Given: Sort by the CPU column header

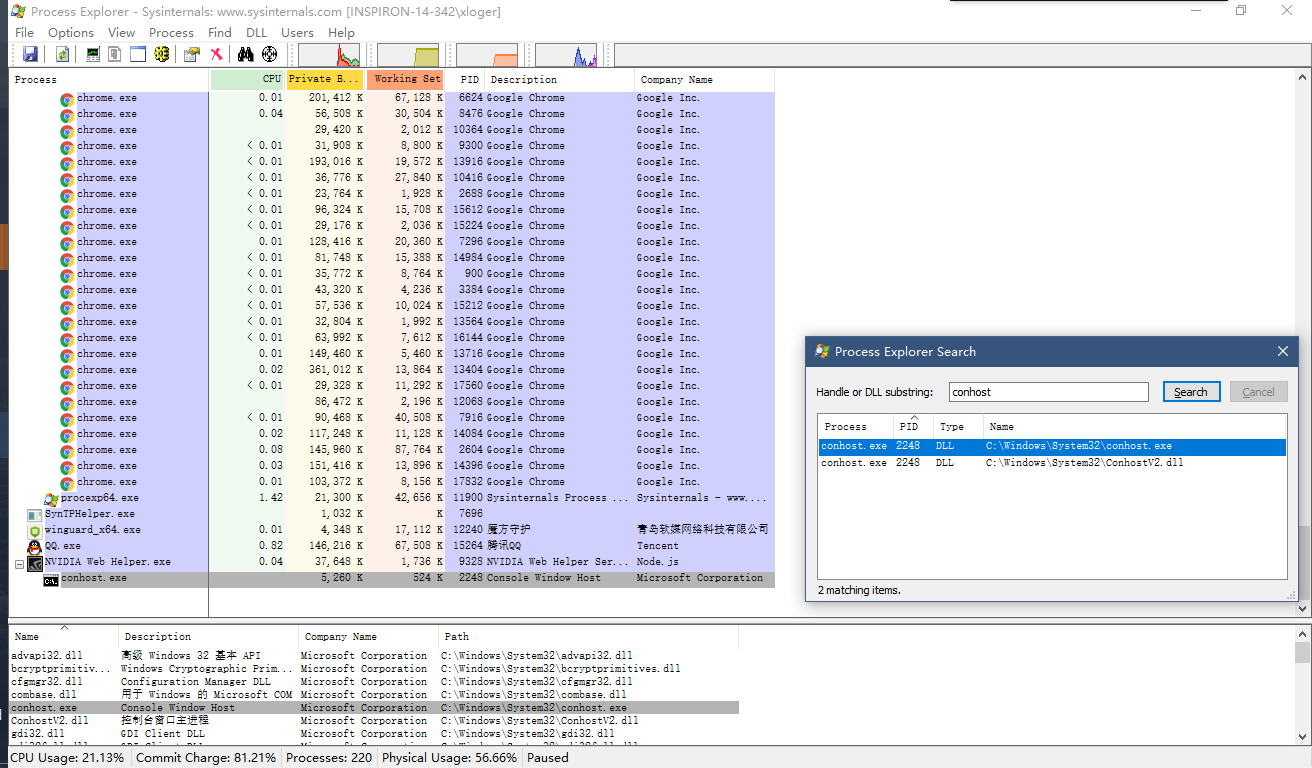Looking at the screenshot, I should [x=247, y=79].
